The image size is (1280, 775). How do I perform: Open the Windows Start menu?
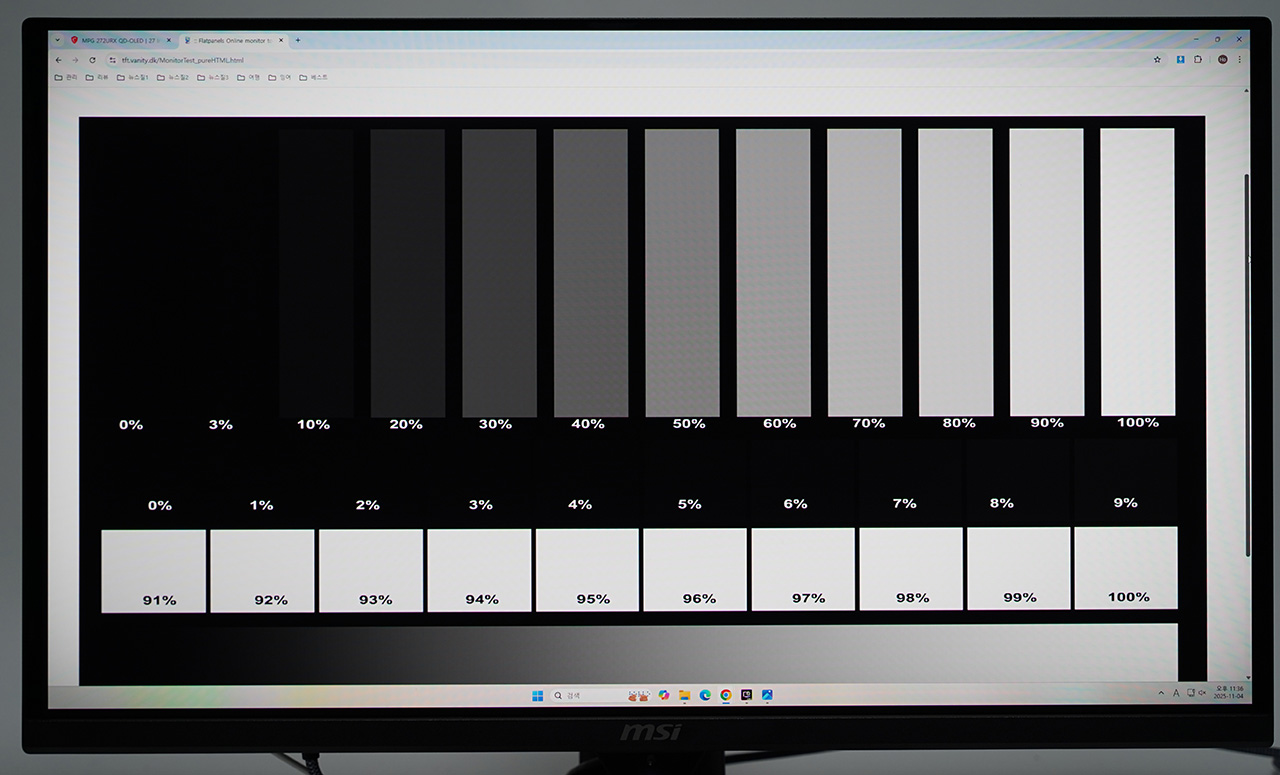(x=537, y=695)
